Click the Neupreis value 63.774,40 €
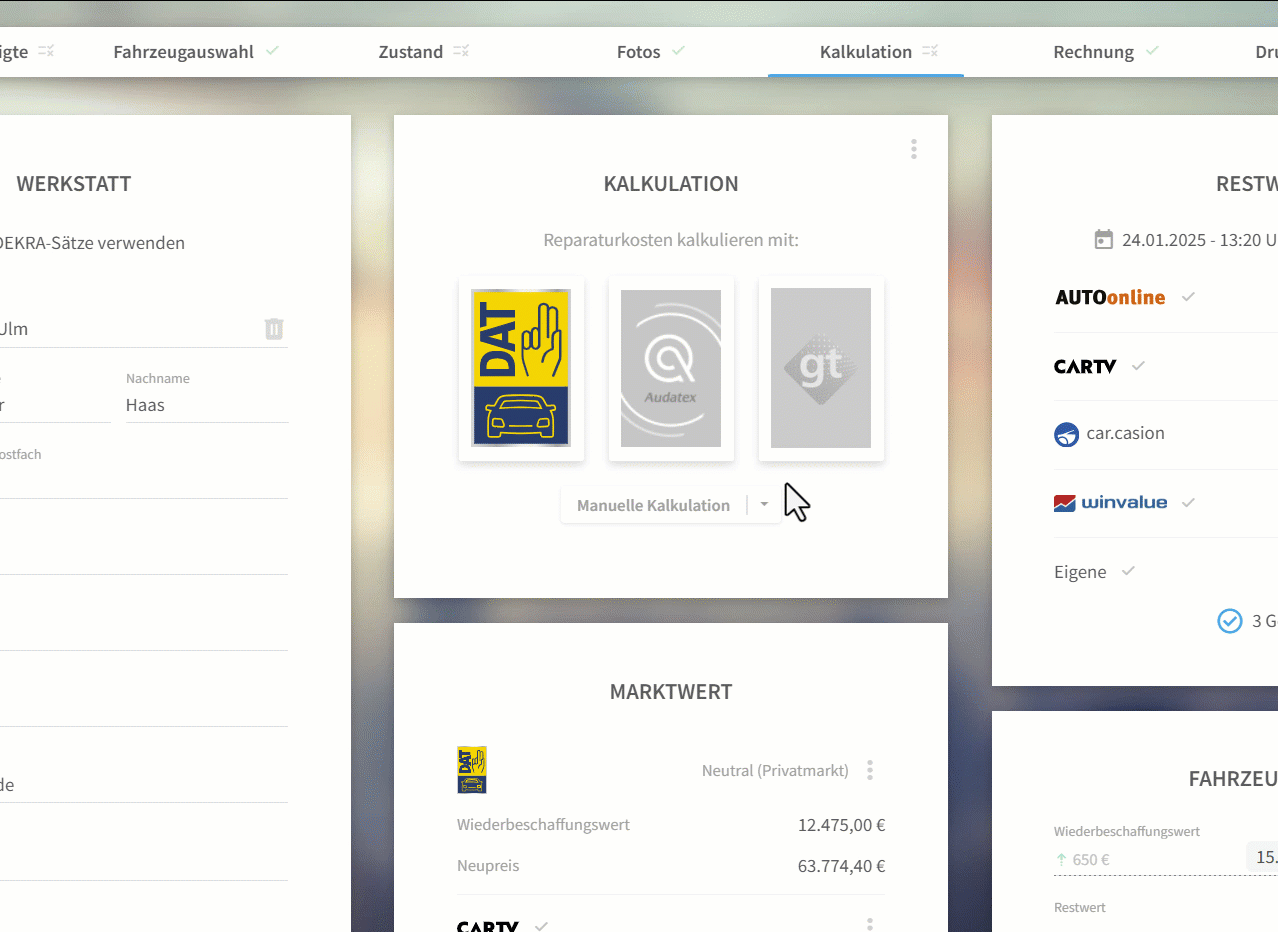Screen dimensions: 1278x932 (842, 866)
